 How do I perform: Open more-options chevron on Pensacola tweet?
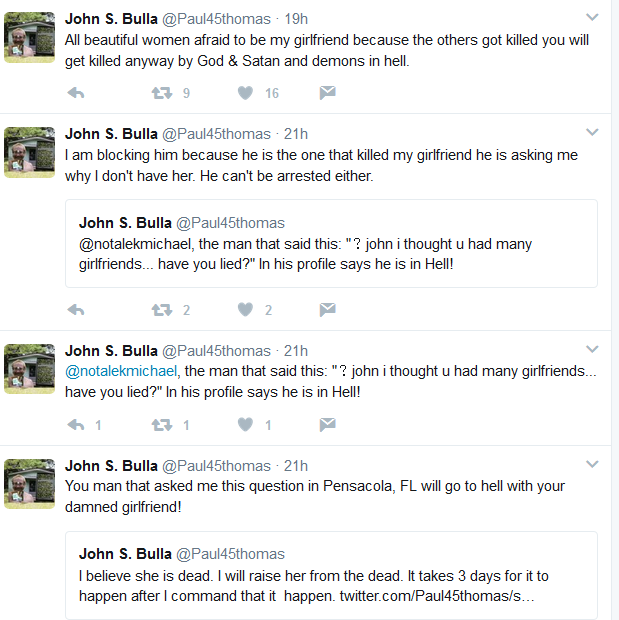[x=592, y=464]
